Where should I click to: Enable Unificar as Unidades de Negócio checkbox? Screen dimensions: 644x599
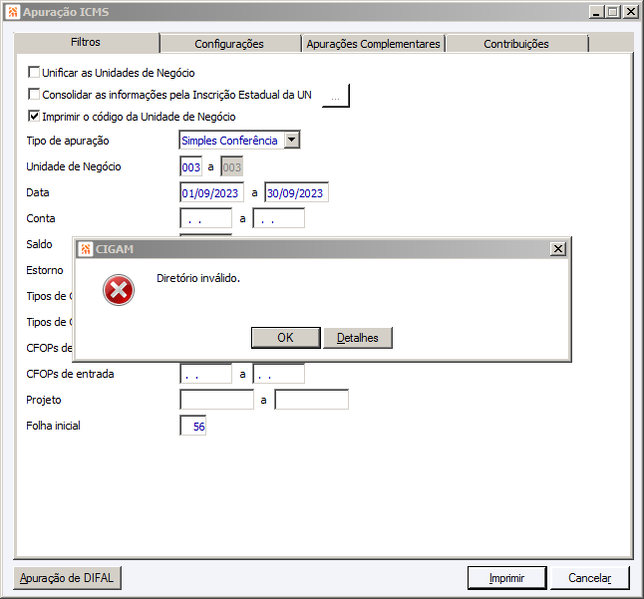click(x=34, y=72)
